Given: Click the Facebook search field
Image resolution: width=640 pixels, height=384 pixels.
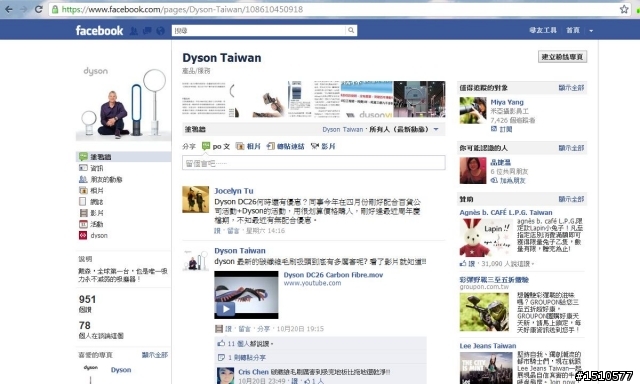Looking at the screenshot, I should pyautogui.click(x=259, y=31).
